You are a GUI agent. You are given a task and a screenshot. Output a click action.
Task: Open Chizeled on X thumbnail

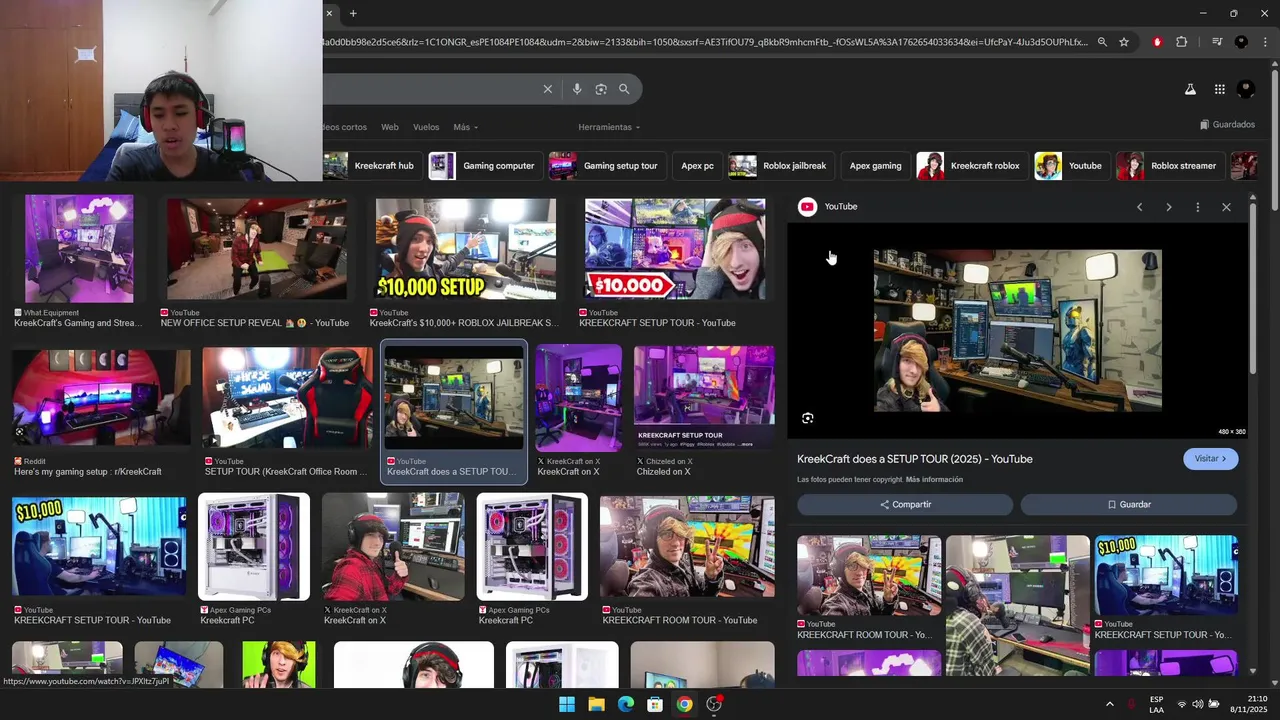704,398
